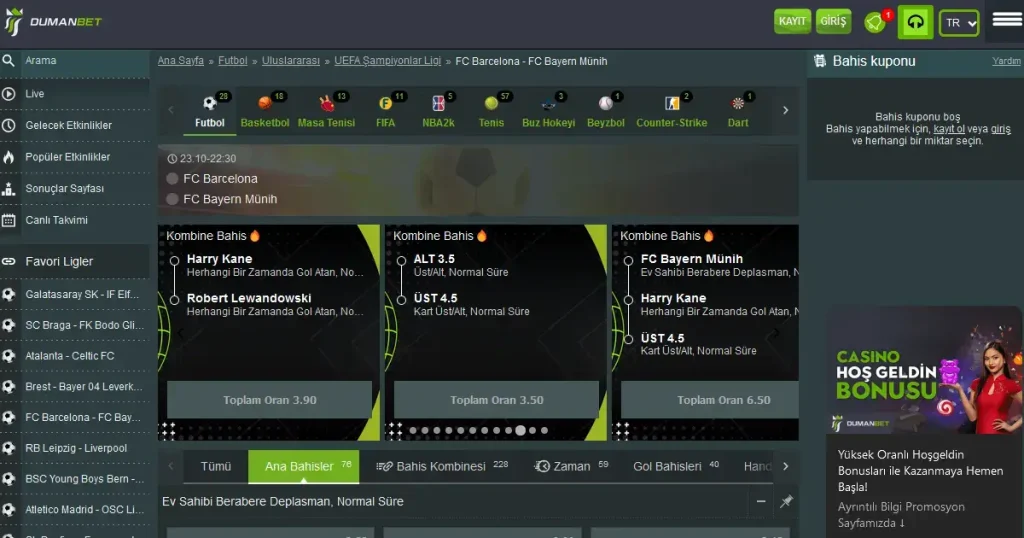Click the GİRİŞ login button
Image resolution: width=1024 pixels, height=538 pixels.
pyautogui.click(x=832, y=21)
